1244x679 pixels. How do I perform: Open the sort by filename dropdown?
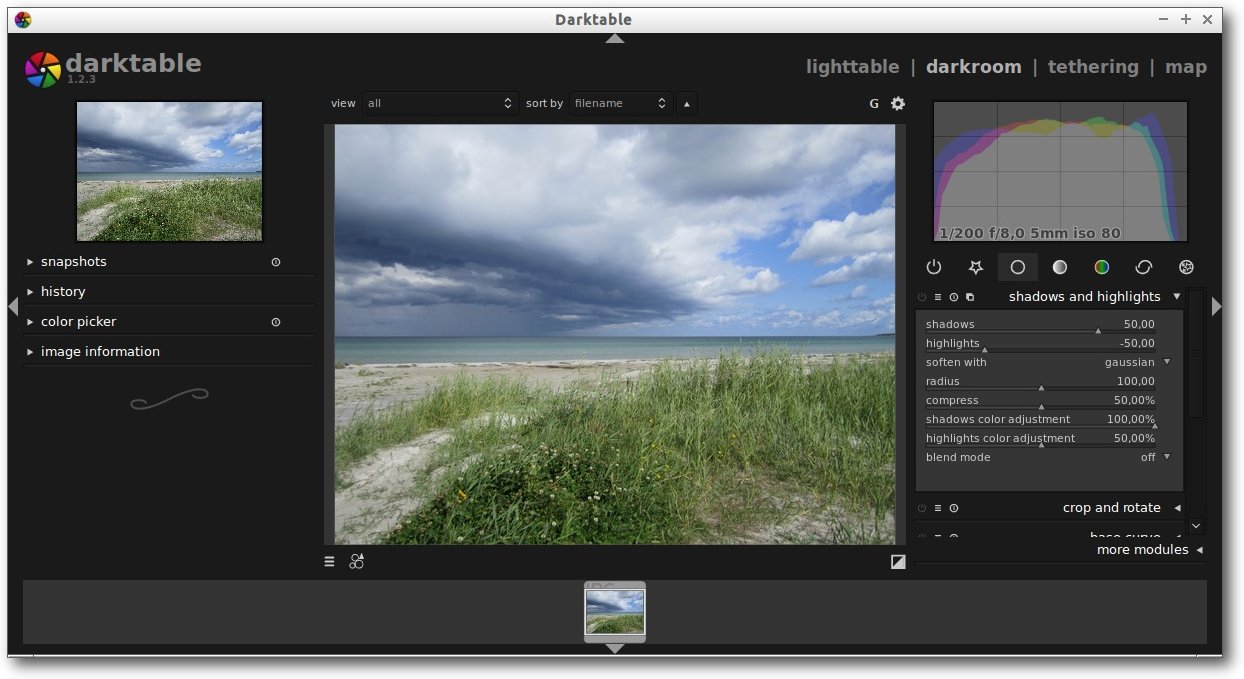point(620,103)
